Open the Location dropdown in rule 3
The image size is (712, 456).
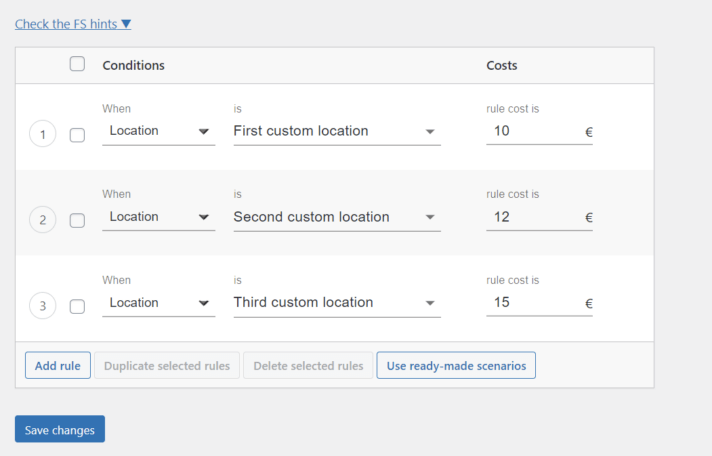[x=159, y=303]
